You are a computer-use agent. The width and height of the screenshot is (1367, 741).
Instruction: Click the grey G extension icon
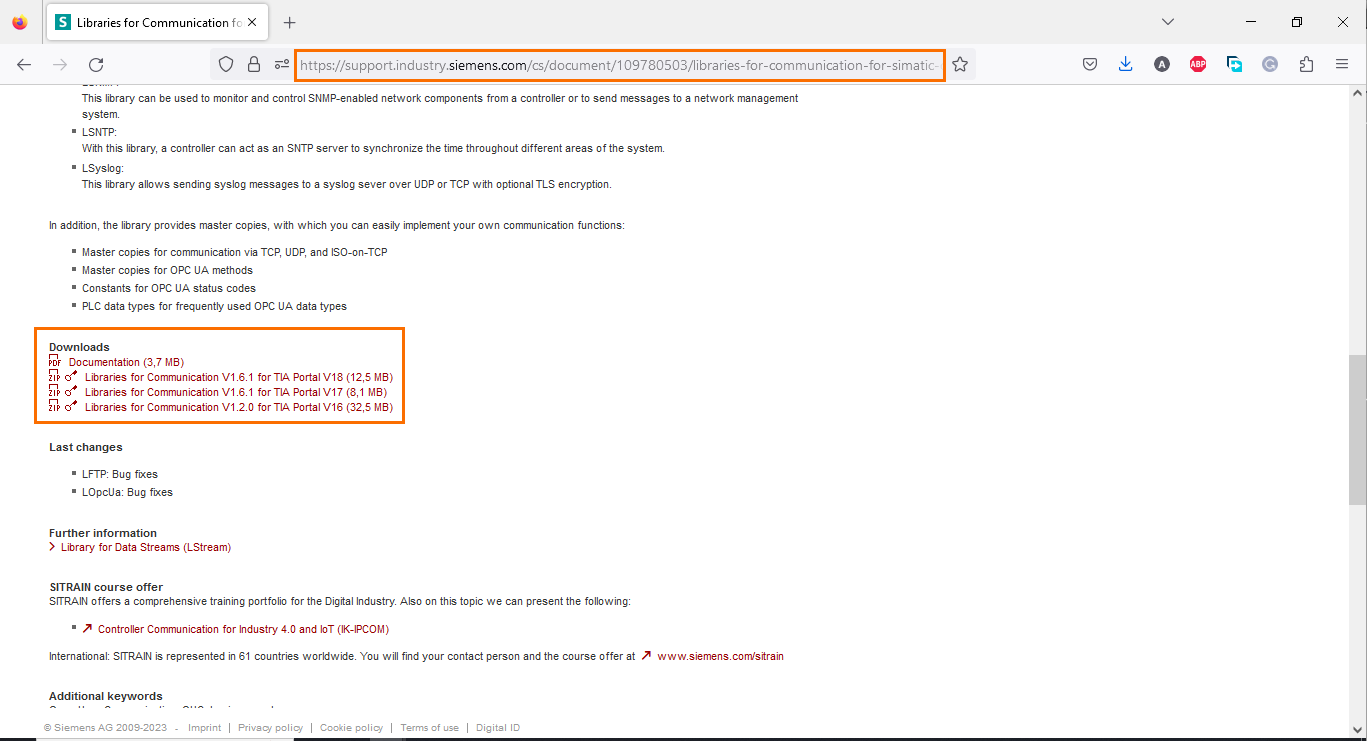tap(1270, 64)
